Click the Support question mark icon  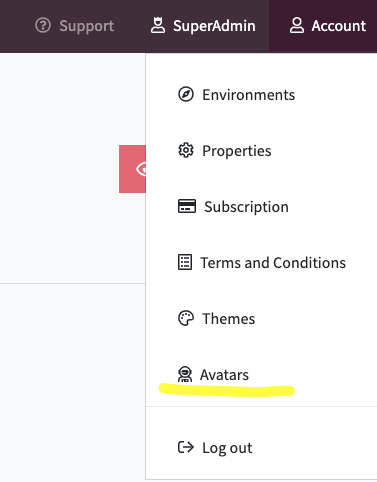tap(43, 26)
